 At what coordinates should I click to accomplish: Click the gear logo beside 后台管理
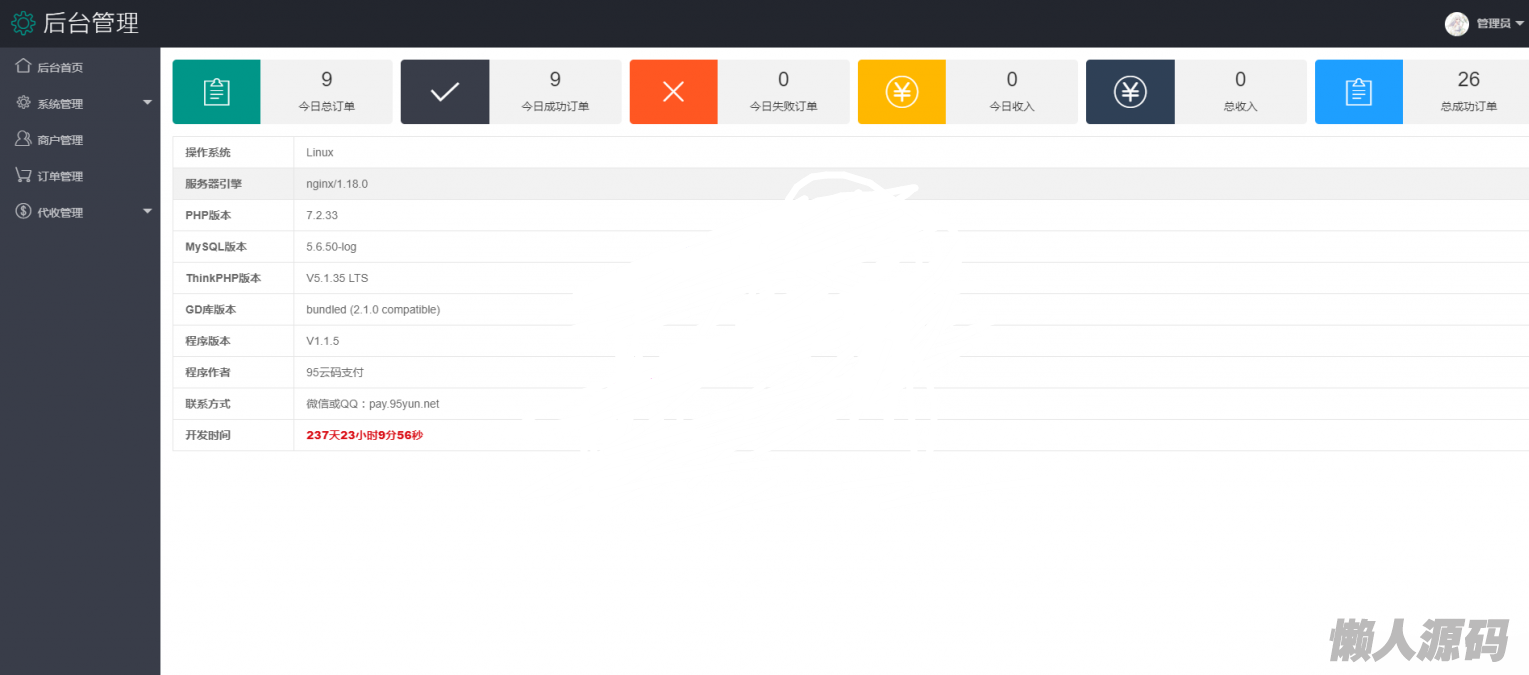tap(22, 22)
